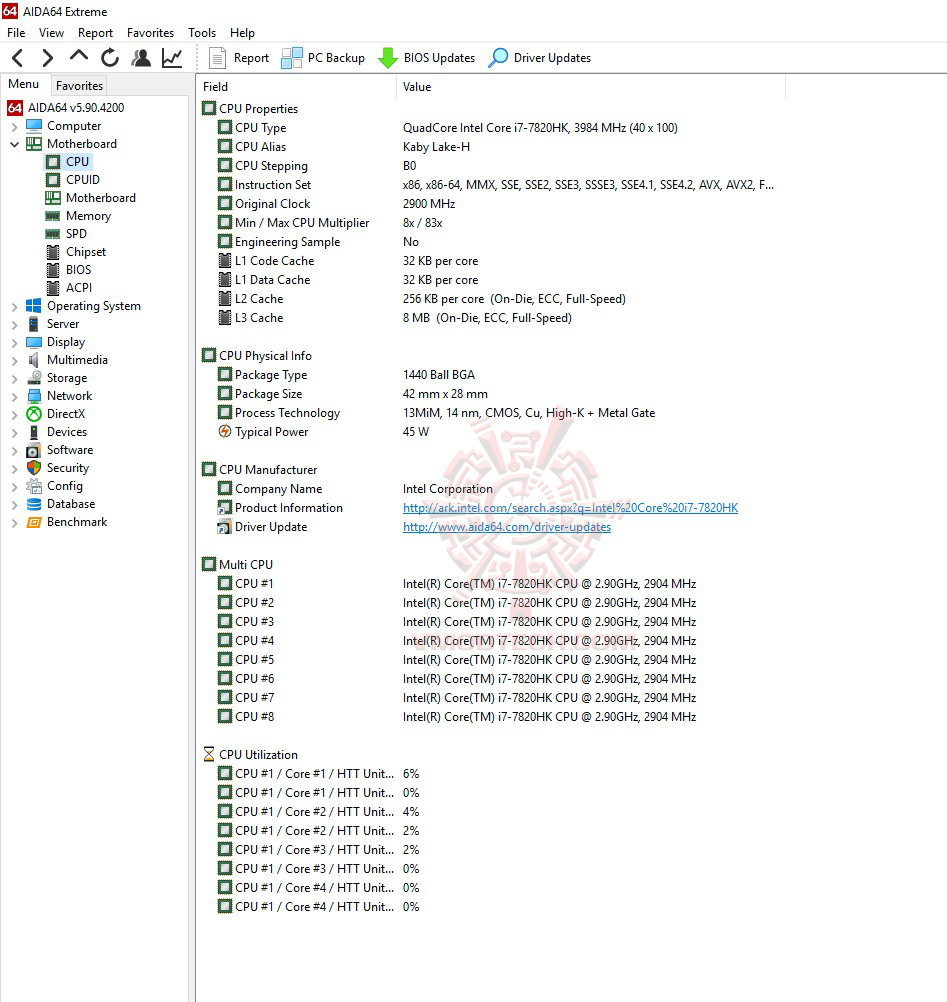Select the Memory icon in the tree

click(53, 216)
